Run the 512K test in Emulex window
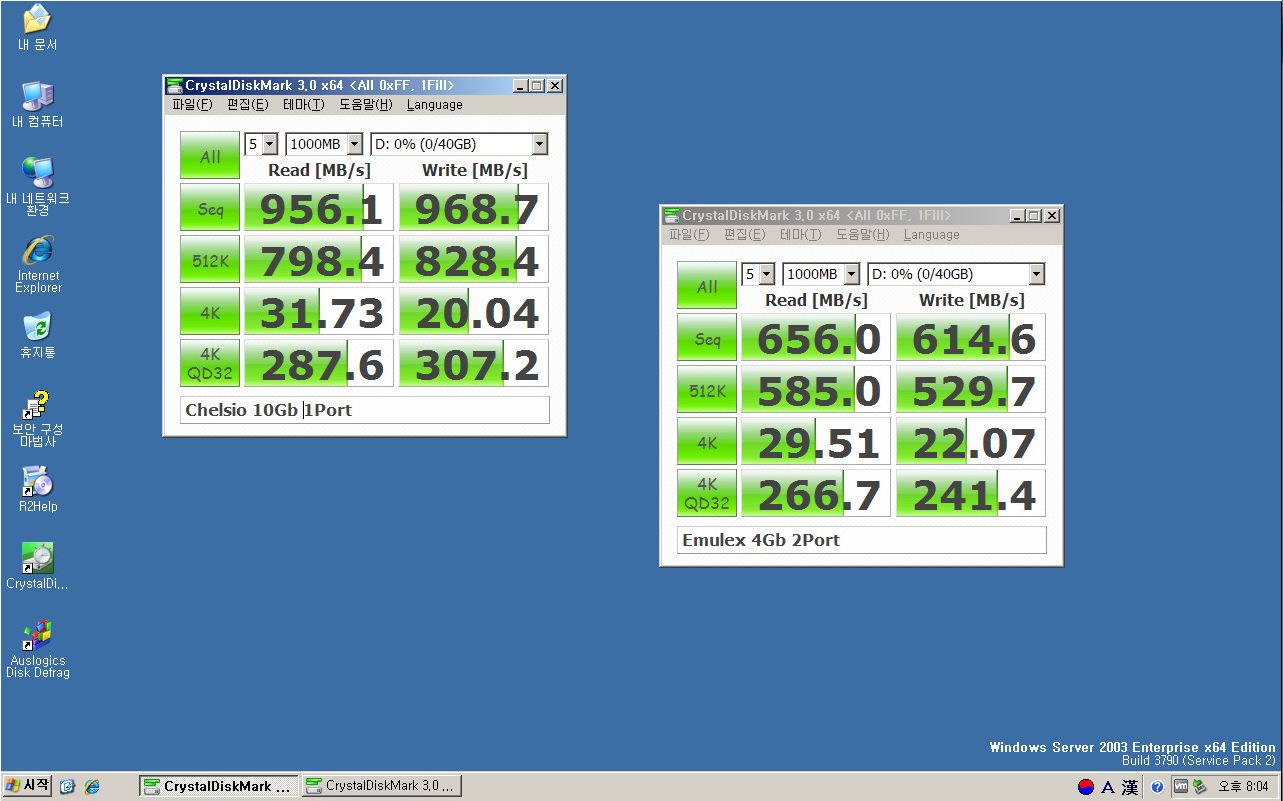The width and height of the screenshot is (1283, 801). coord(707,391)
